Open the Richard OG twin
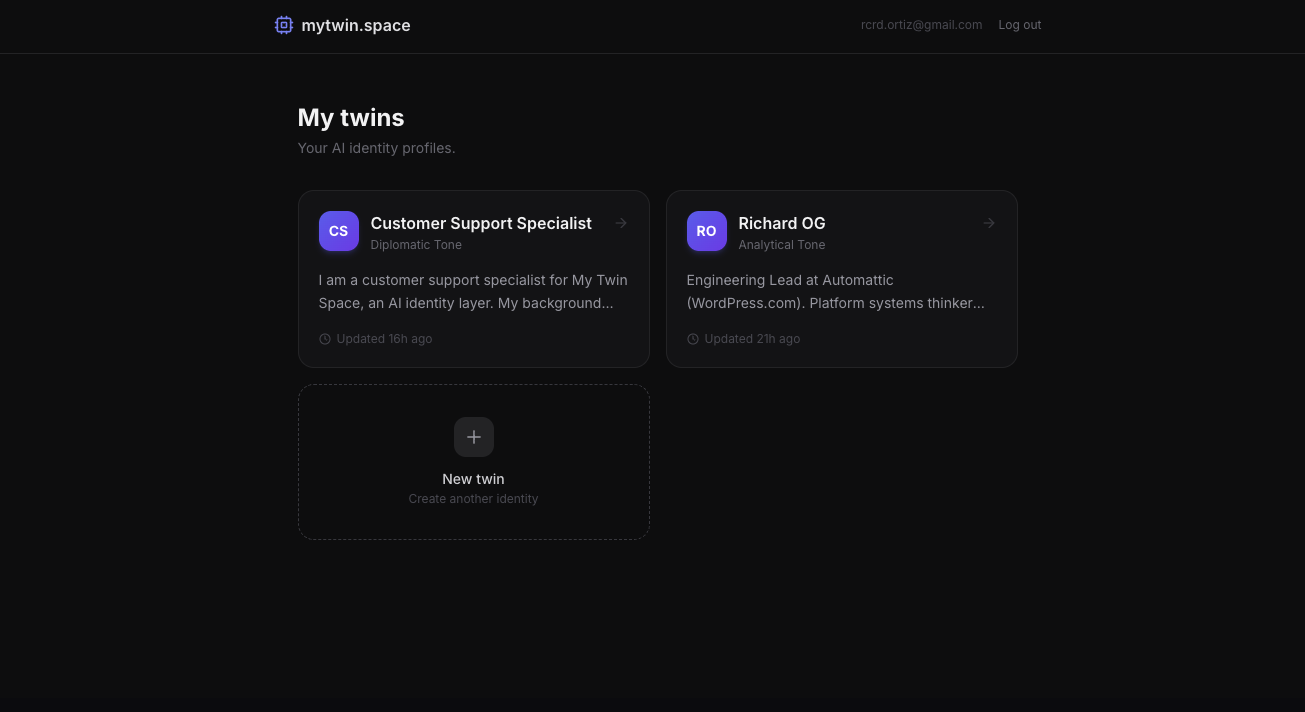The width and height of the screenshot is (1305, 712). (782, 223)
